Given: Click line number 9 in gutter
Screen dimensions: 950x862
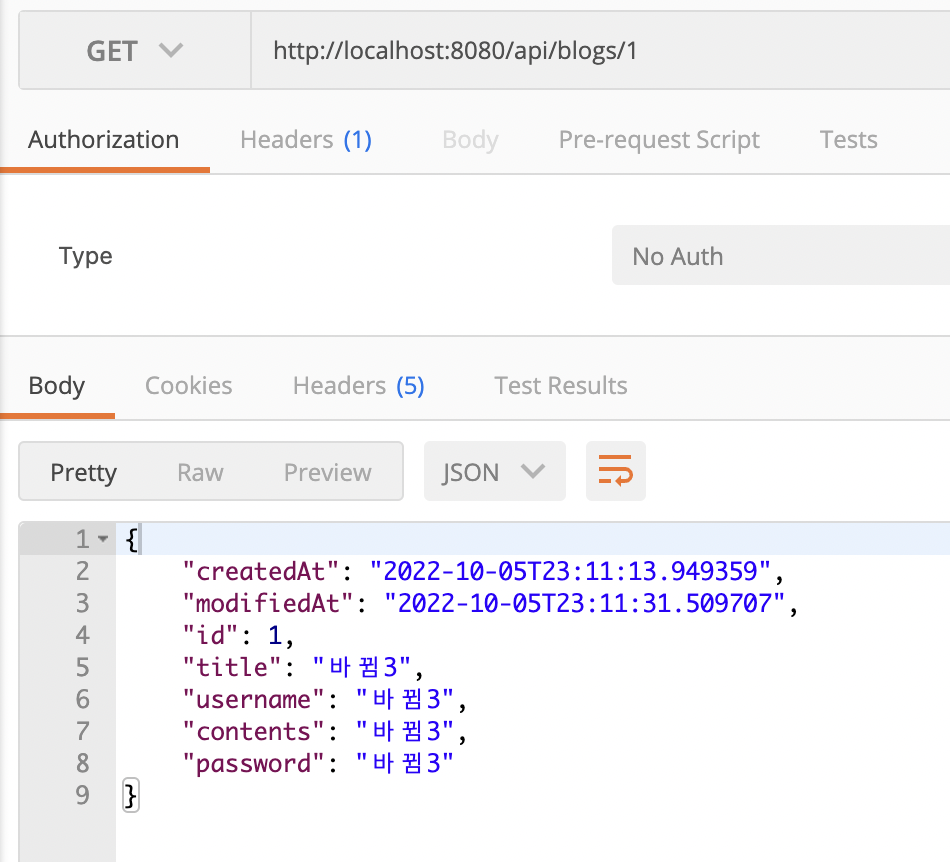Looking at the screenshot, I should click(x=82, y=795).
